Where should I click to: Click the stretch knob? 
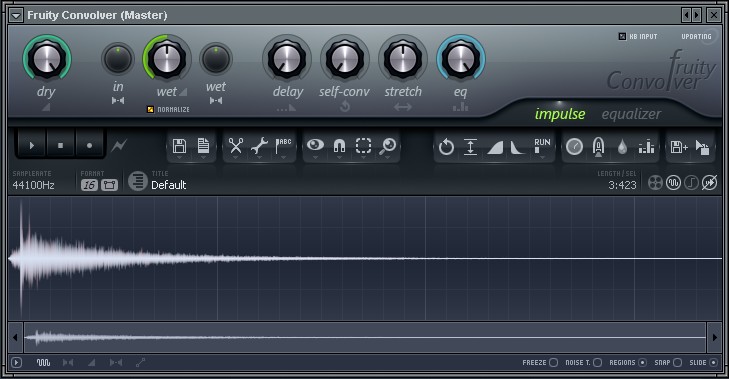403,59
